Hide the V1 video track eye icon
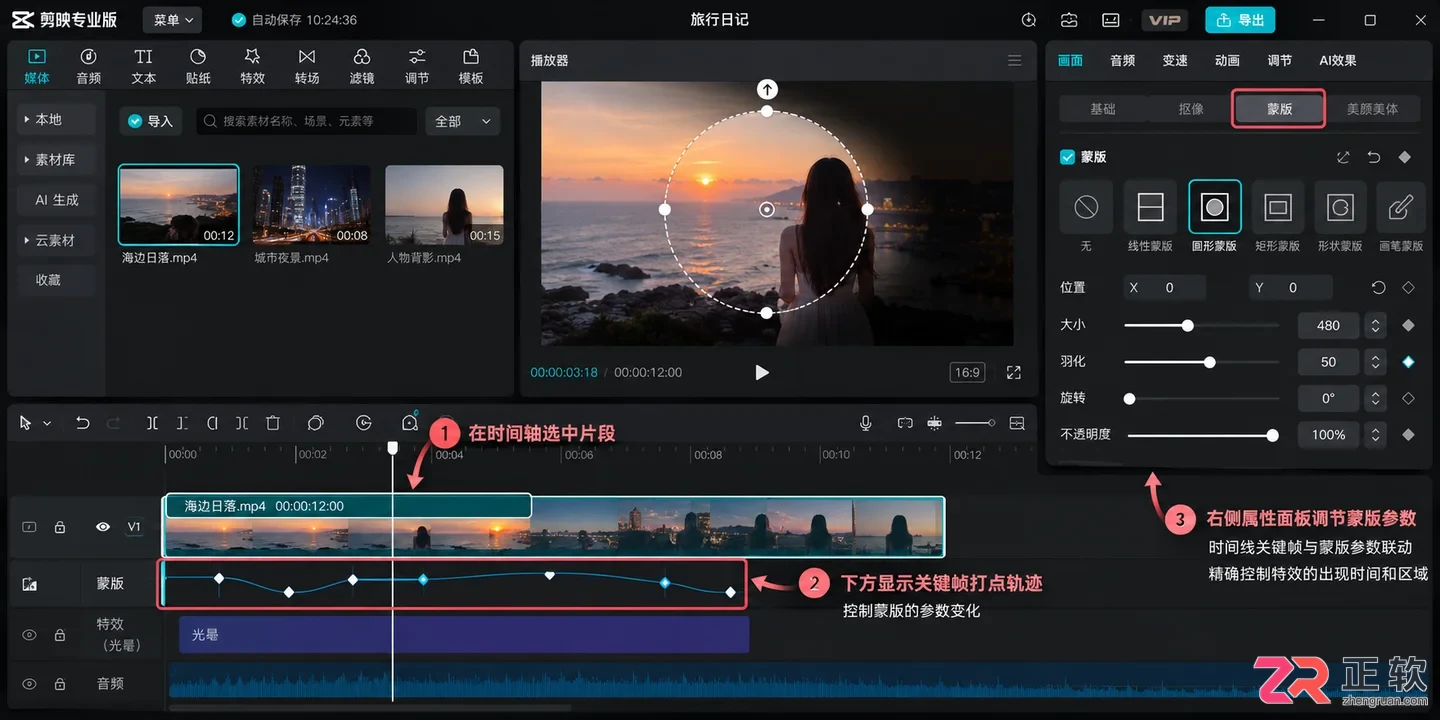1440x720 pixels. click(102, 527)
